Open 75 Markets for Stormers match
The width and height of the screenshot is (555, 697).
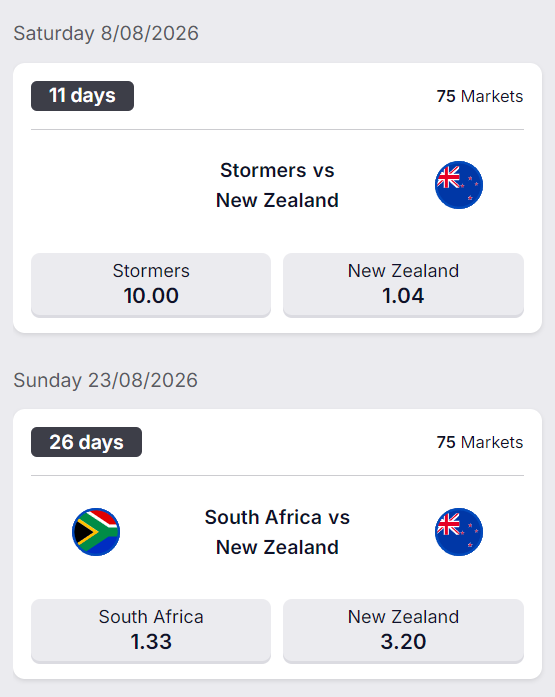[x=479, y=96]
